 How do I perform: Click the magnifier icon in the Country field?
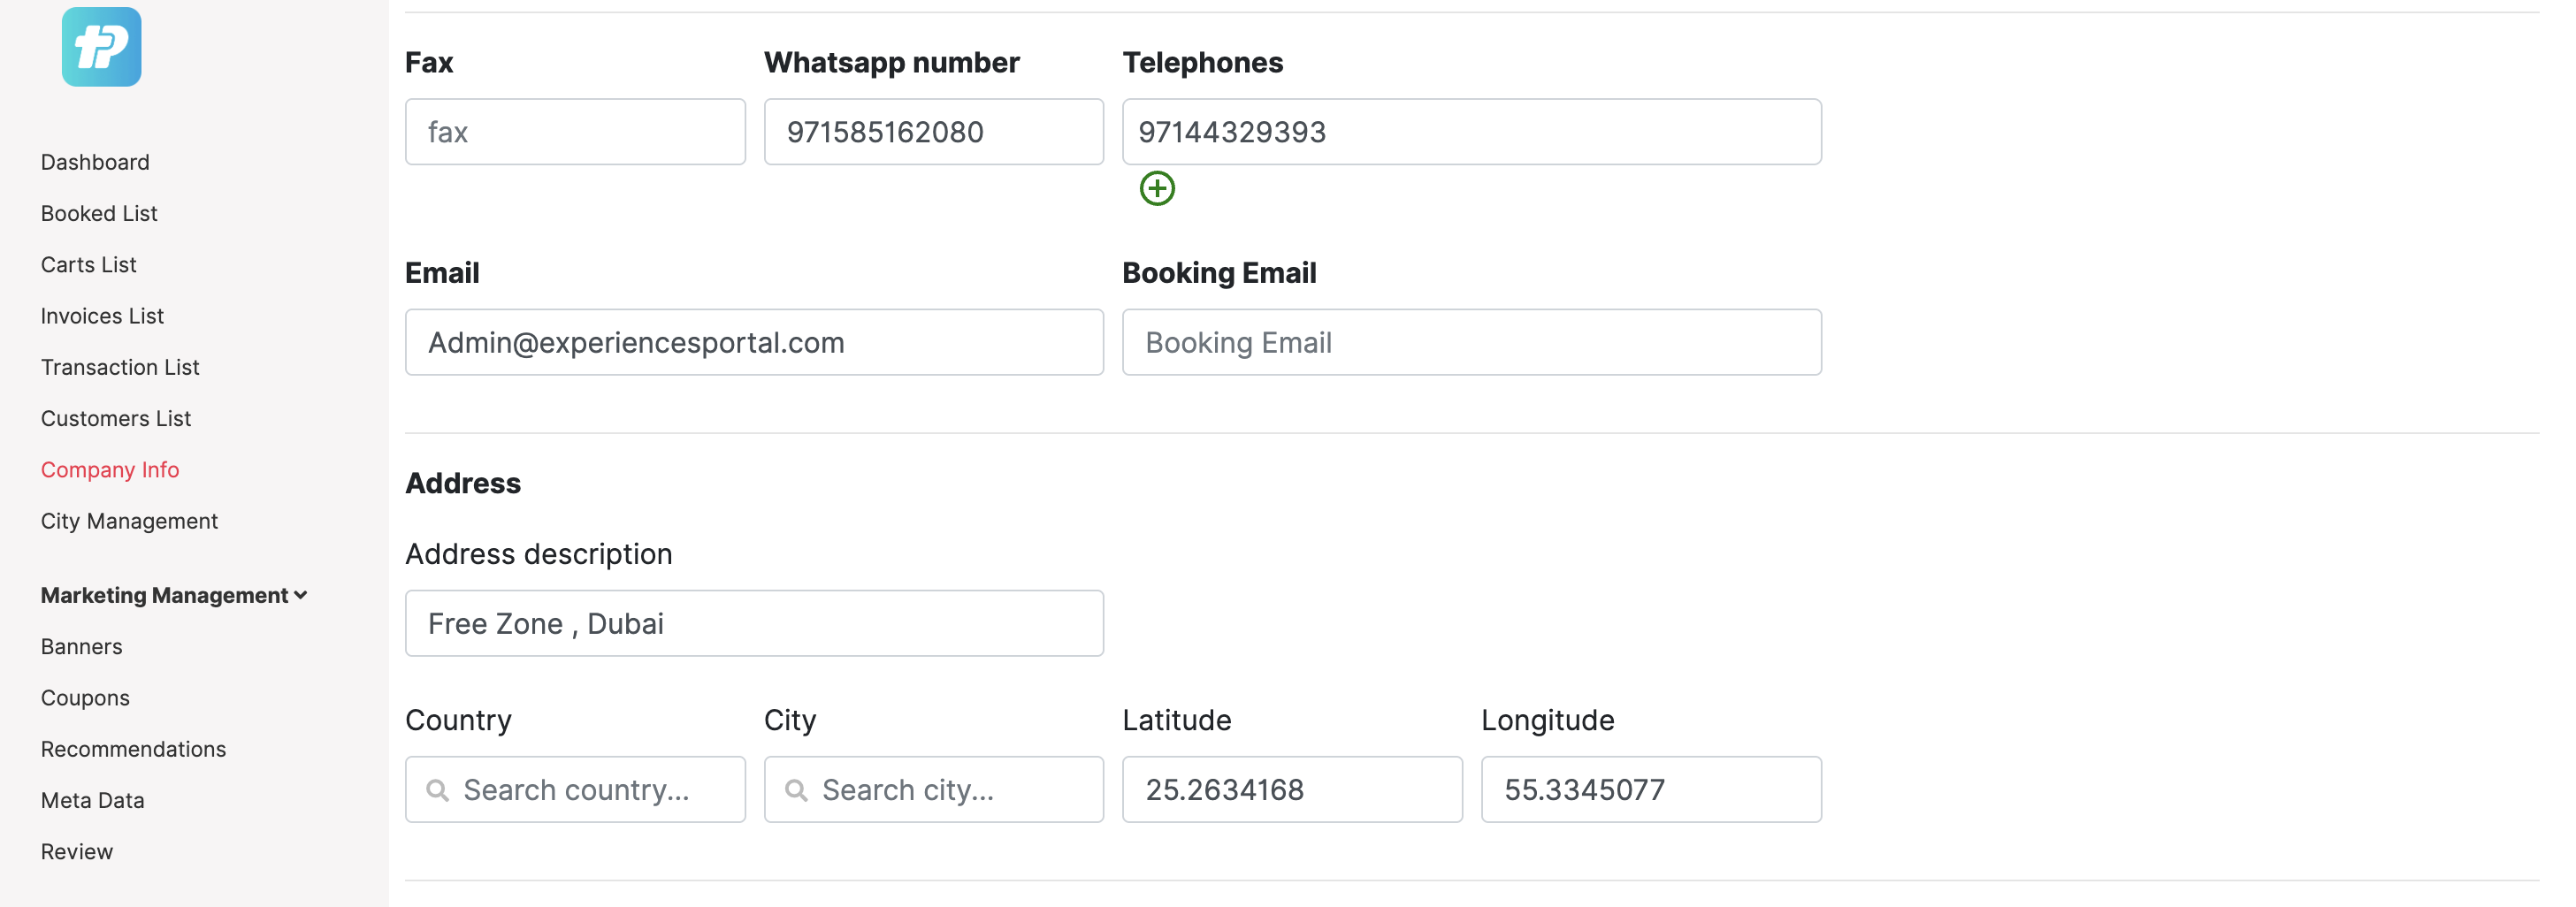[x=437, y=790]
